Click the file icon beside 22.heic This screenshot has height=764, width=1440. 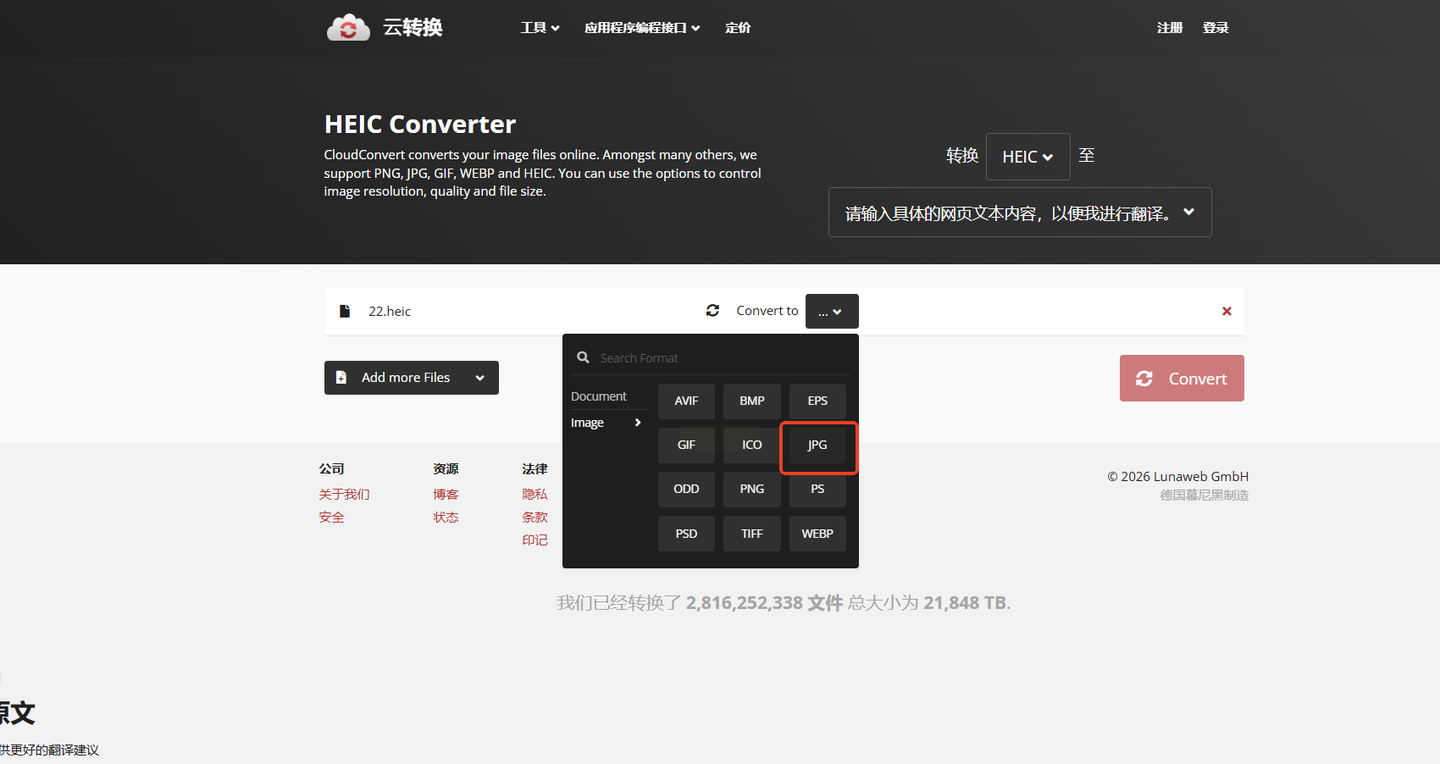pyautogui.click(x=345, y=311)
